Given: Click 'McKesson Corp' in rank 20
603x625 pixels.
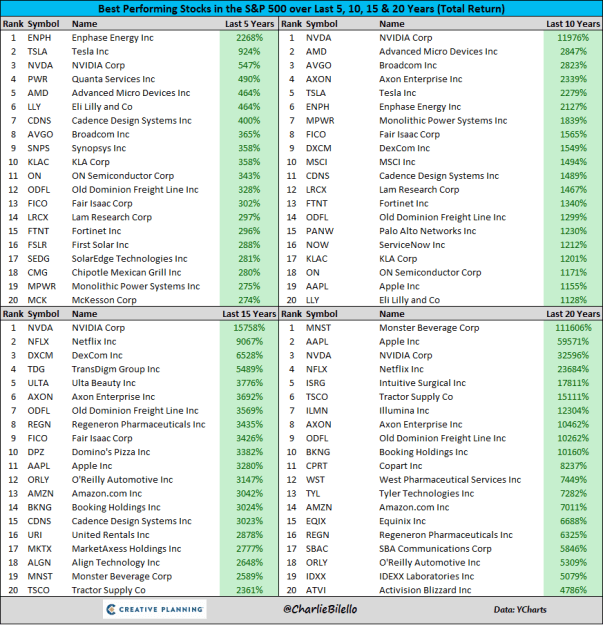Looking at the screenshot, I should 104,300.
